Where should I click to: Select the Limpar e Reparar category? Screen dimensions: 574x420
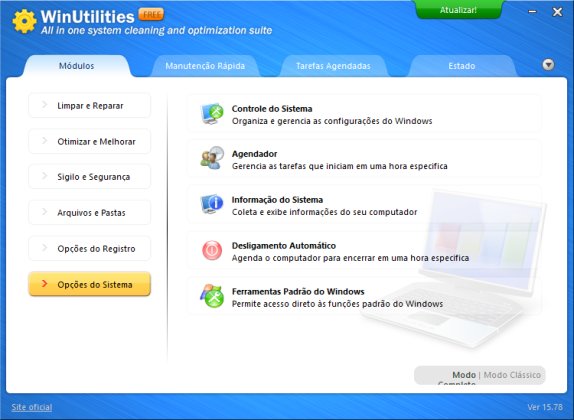point(89,105)
